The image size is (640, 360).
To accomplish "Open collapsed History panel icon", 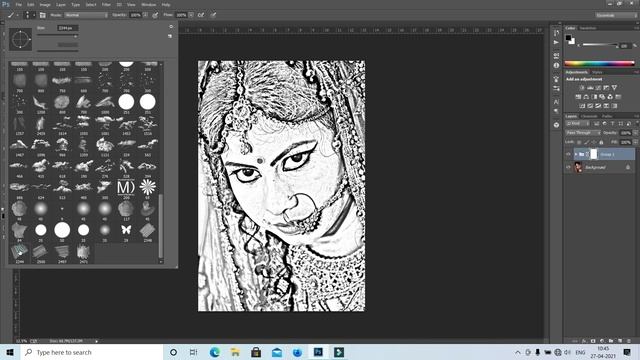I will coord(556,33).
